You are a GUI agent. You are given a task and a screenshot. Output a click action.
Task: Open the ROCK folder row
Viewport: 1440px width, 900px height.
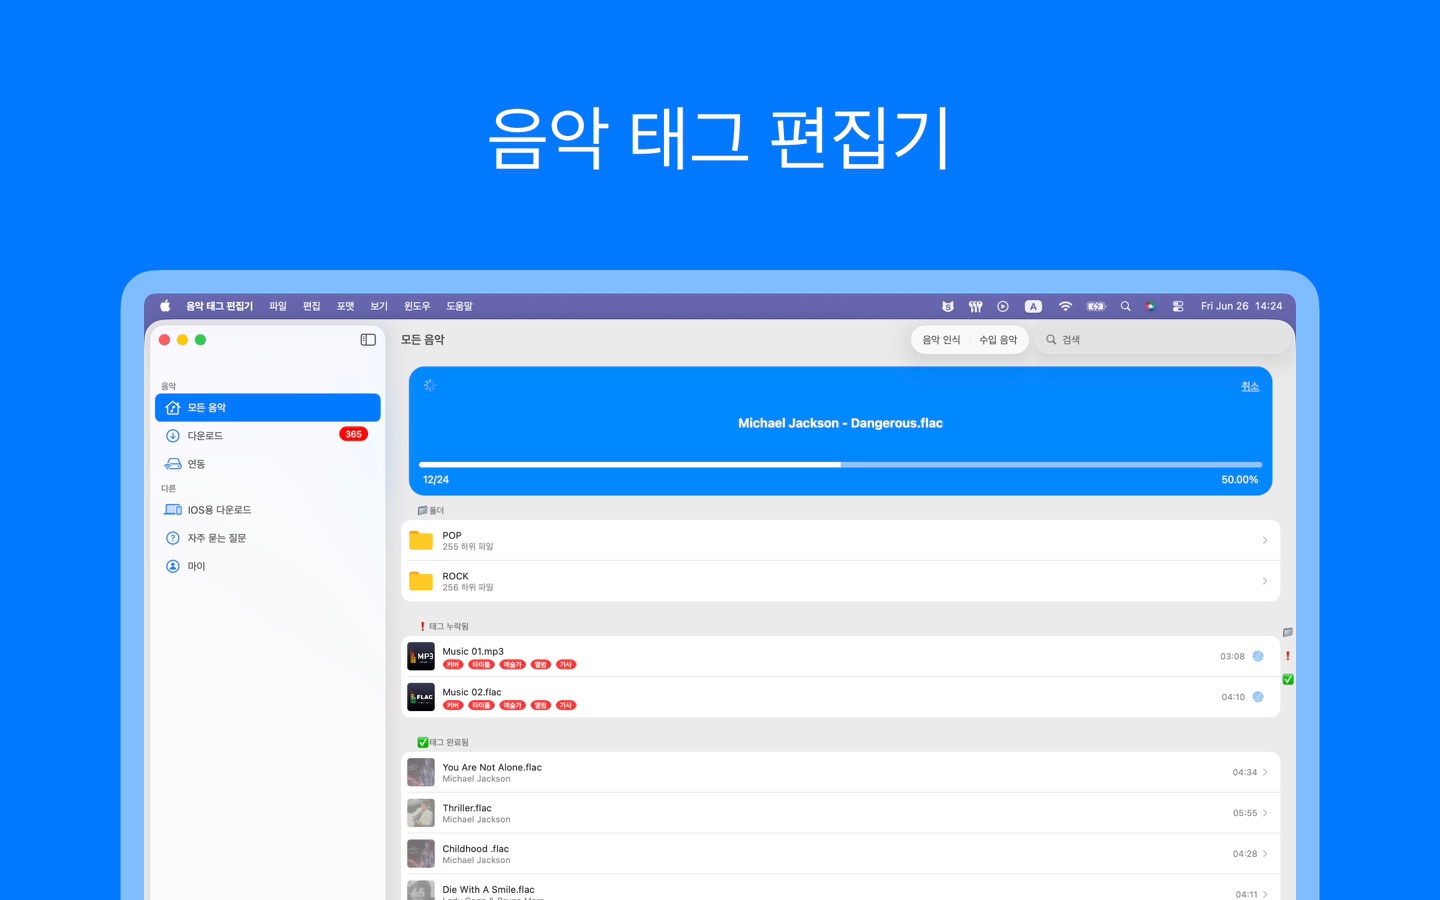click(840, 581)
